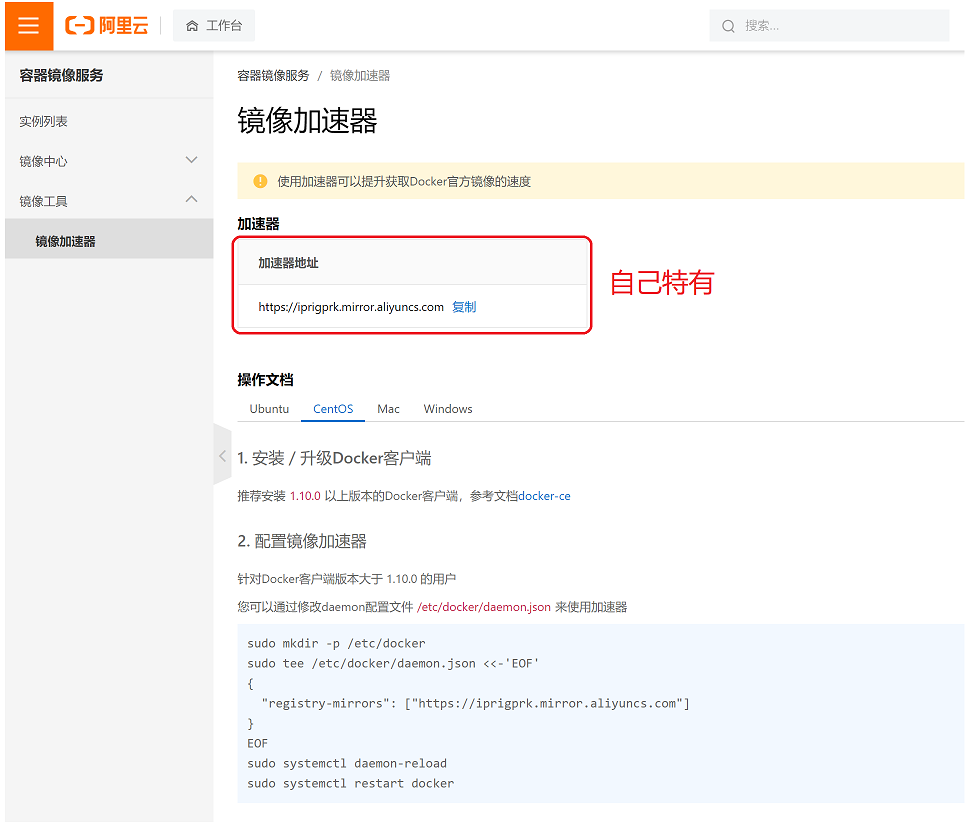Collapse the sidebar with the arrow handle
This screenshot has width=973, height=831.
point(222,456)
